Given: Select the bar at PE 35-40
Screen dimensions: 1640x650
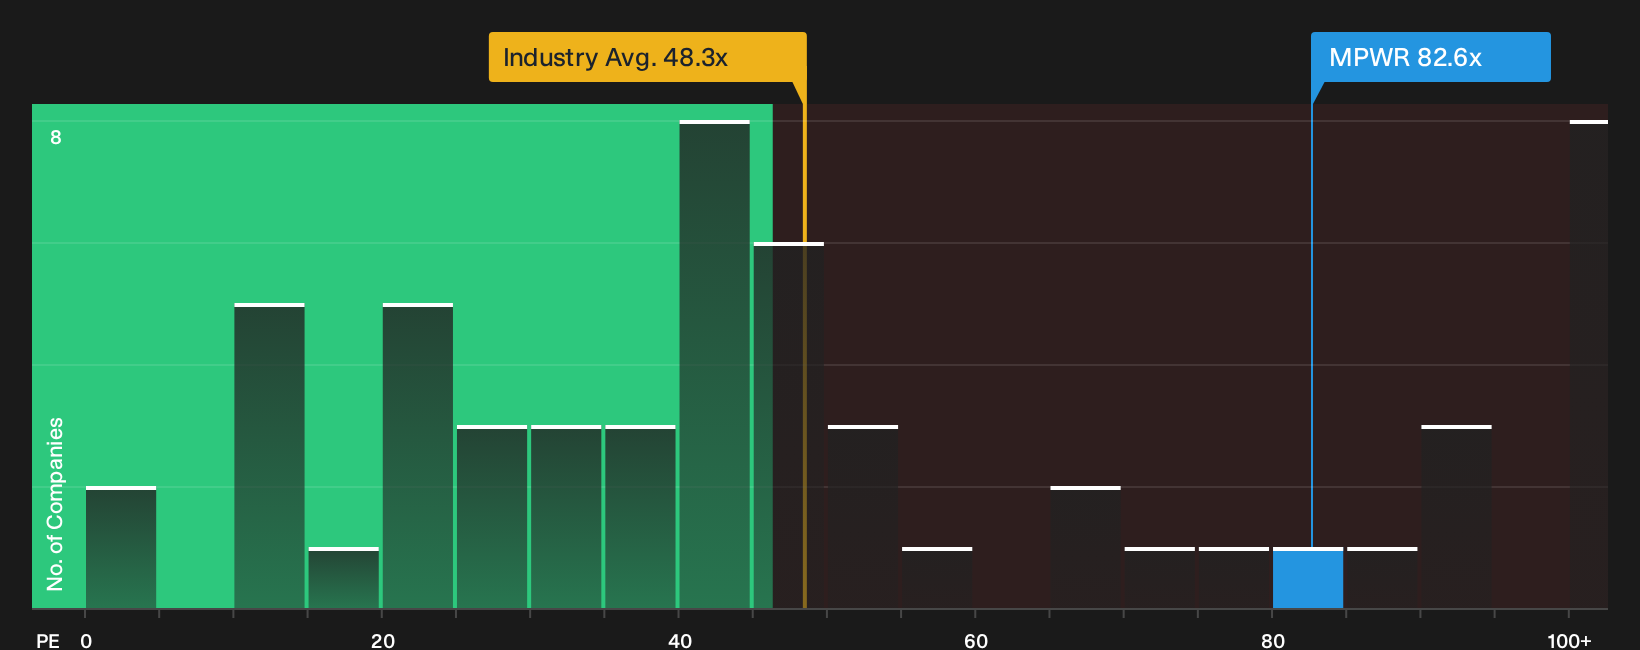Looking at the screenshot, I should 641,517.
